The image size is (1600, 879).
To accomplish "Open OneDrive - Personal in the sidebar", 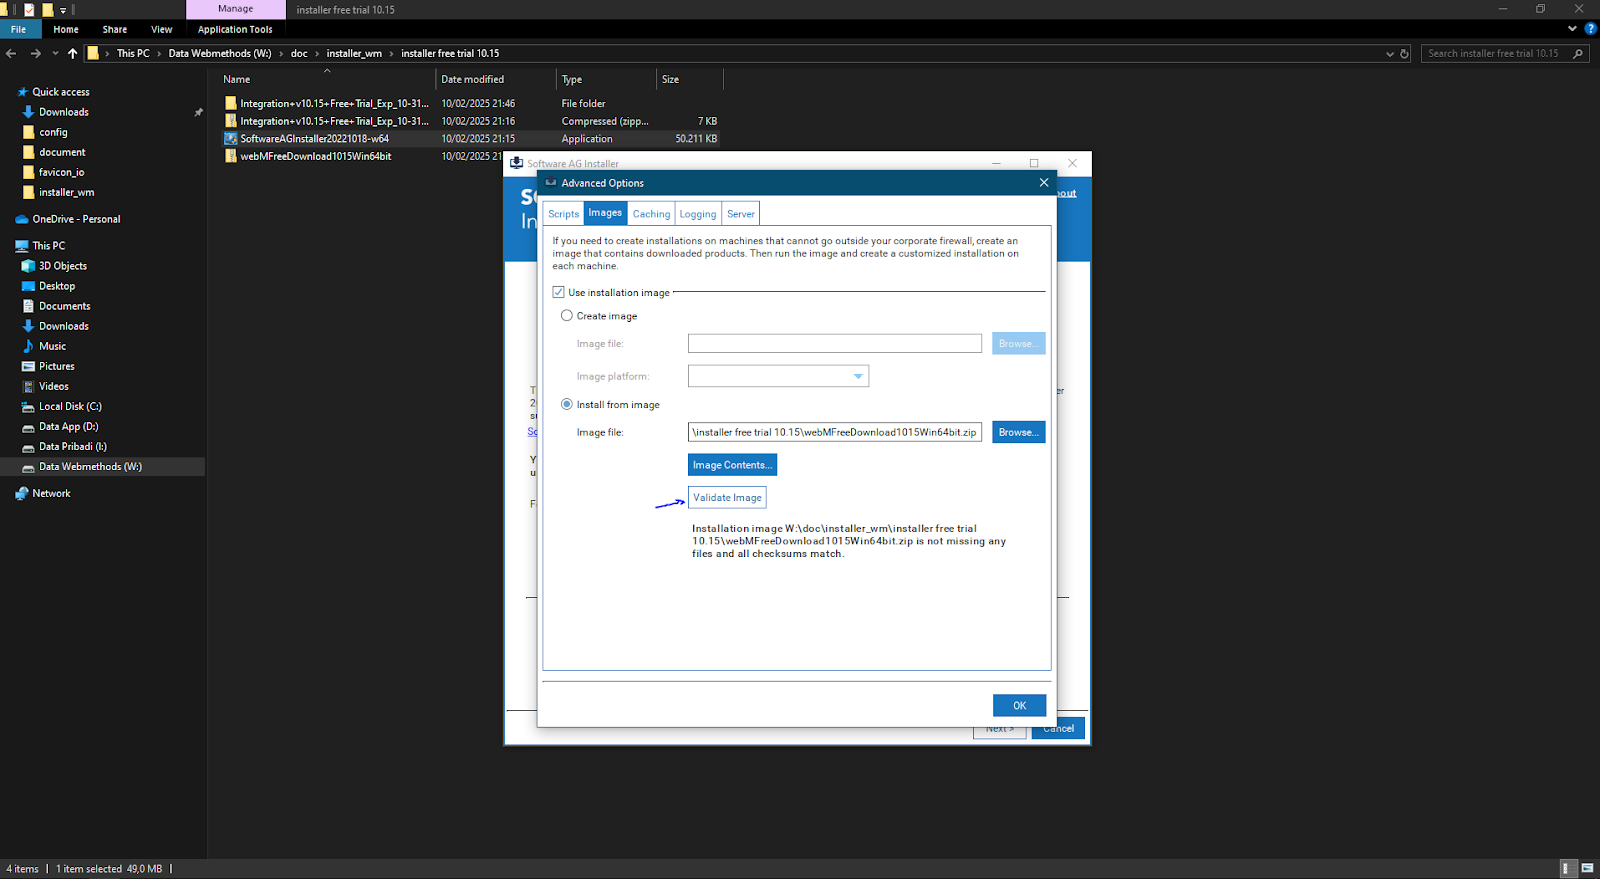I will pyautogui.click(x=76, y=219).
